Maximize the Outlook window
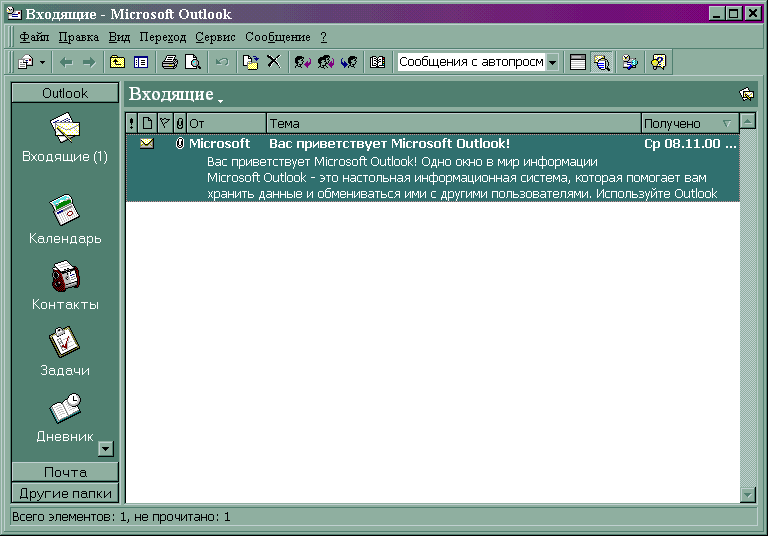Viewport: 768px width, 536px height. click(x=734, y=13)
